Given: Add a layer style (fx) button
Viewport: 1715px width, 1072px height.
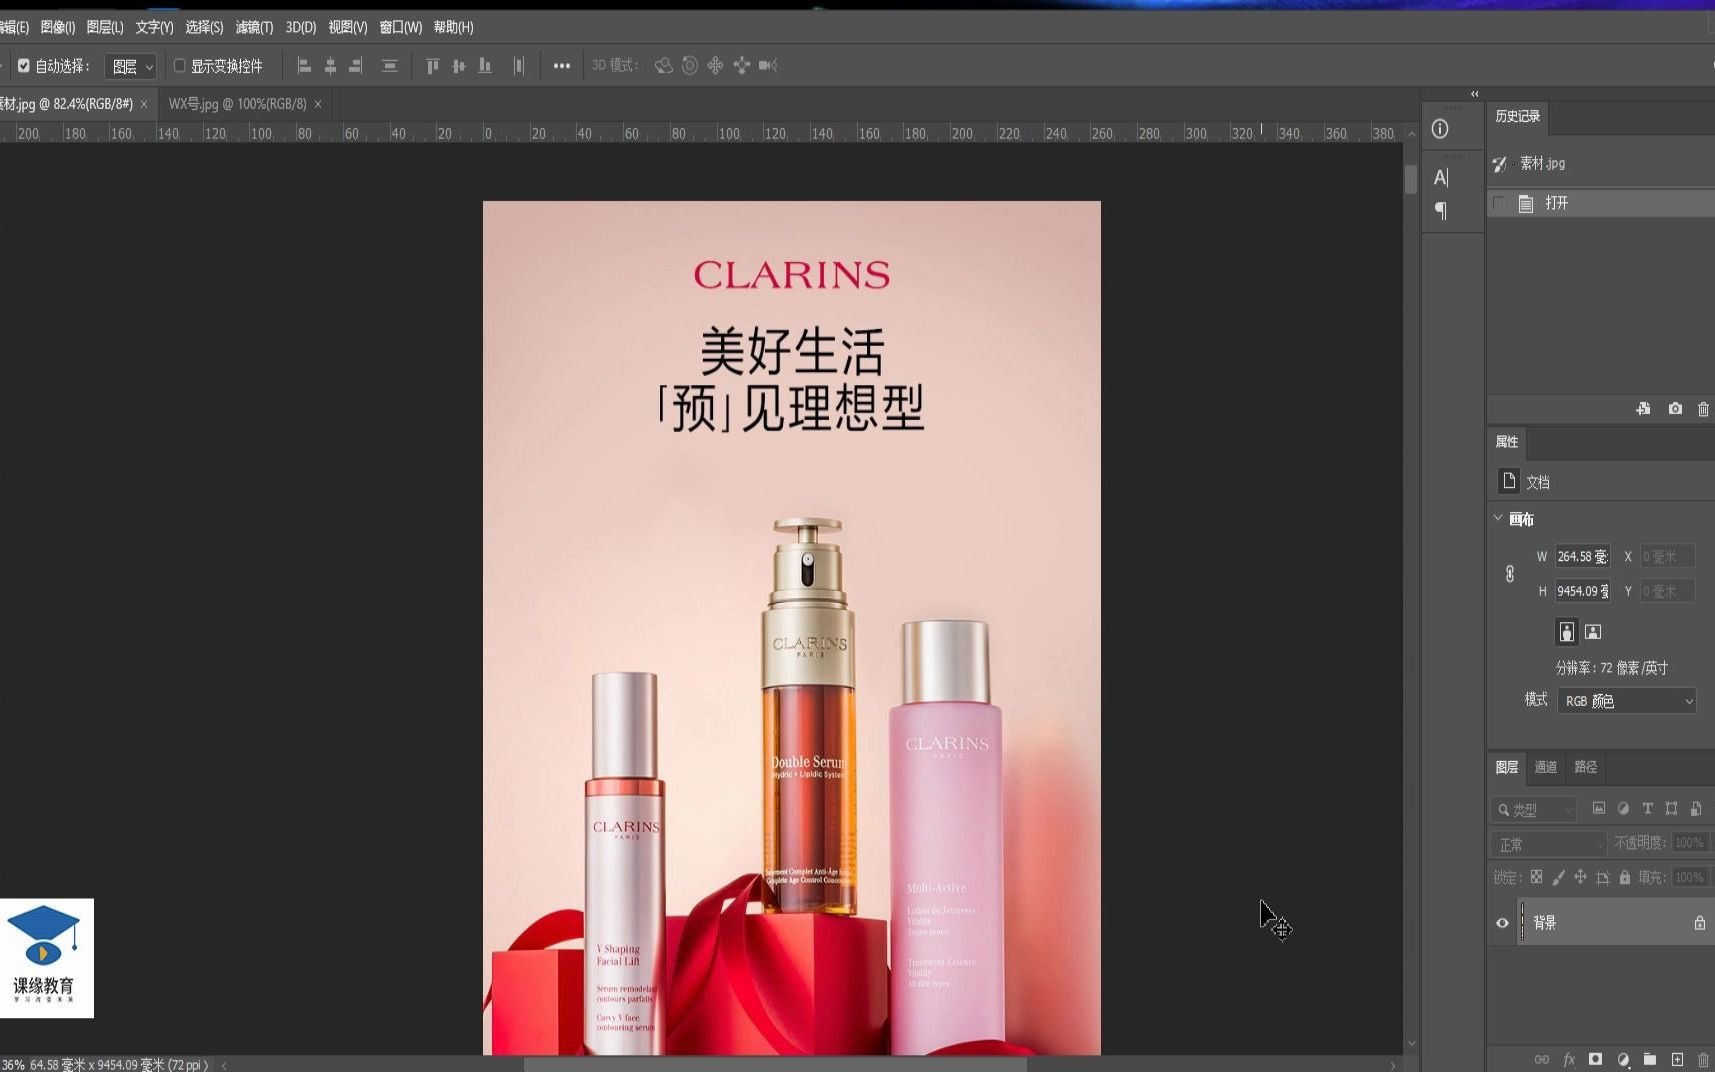Looking at the screenshot, I should (1569, 1059).
